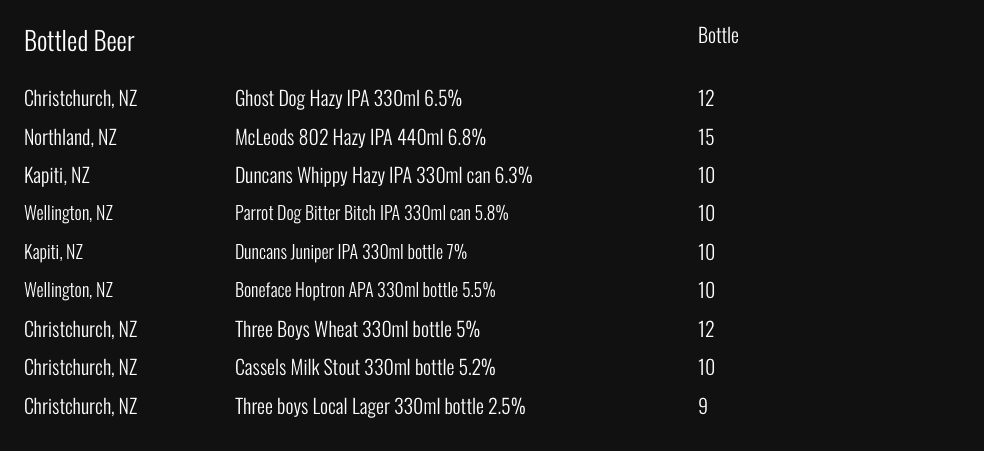
Task: Click price 10 for Cassels Milk Stout
Action: (x=706, y=367)
